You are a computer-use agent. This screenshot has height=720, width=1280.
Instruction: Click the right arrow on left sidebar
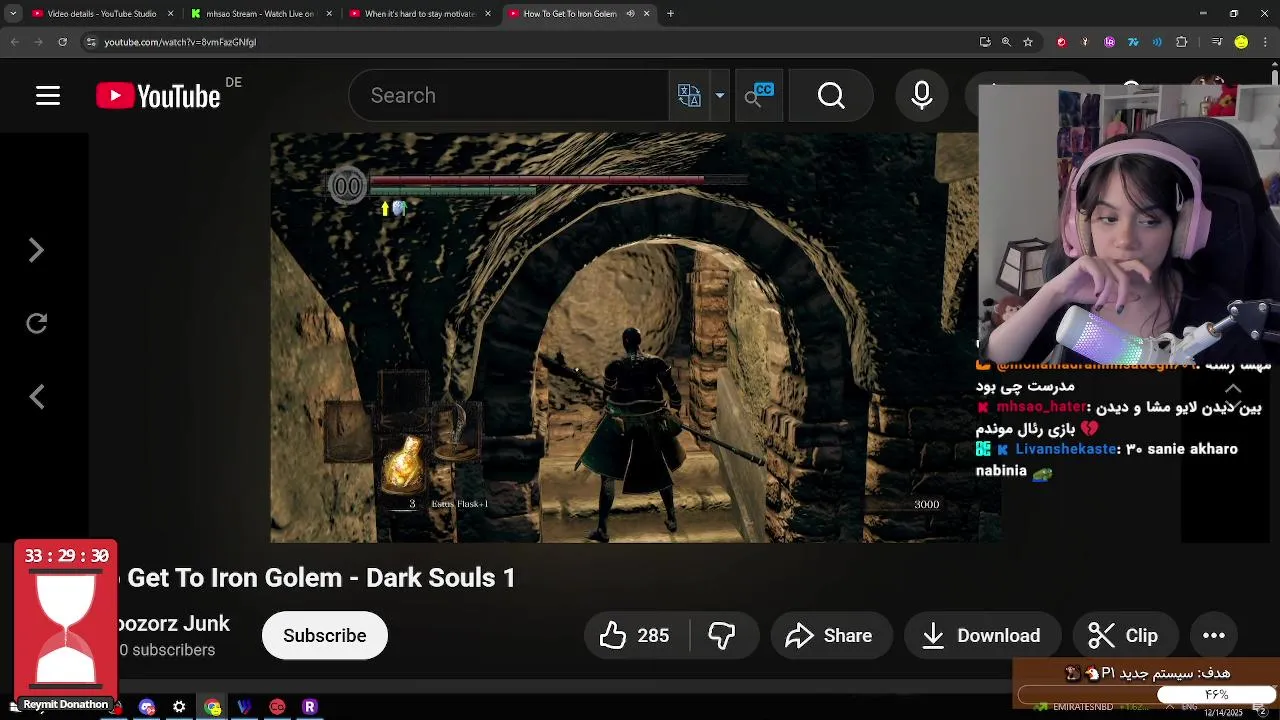click(36, 250)
